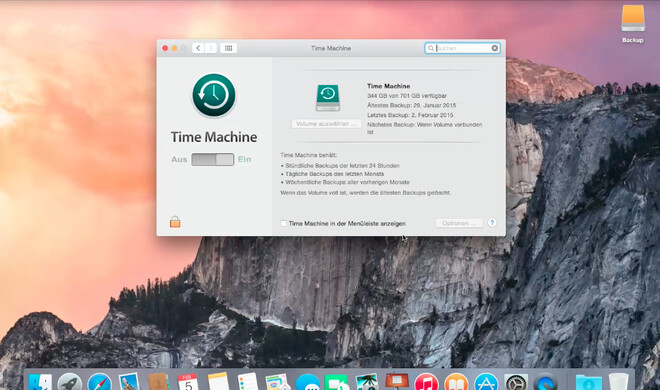Launch FaceTime from the Dock

pyautogui.click(x=337, y=382)
